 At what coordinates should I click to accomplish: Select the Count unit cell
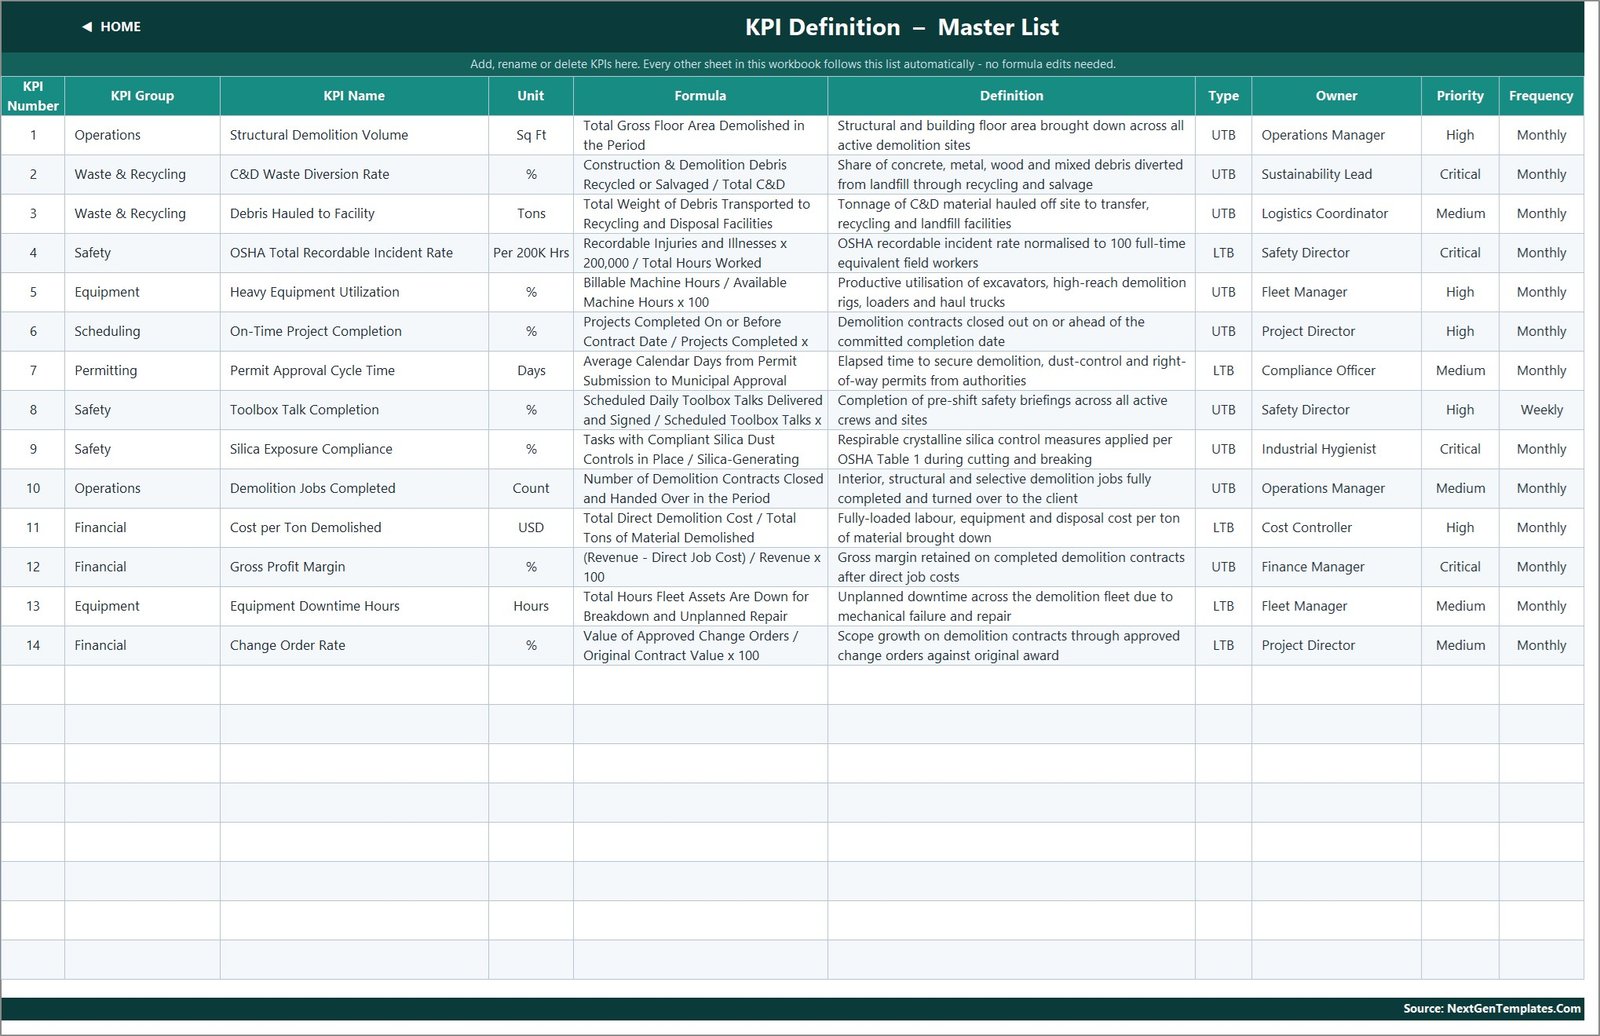[x=531, y=488]
